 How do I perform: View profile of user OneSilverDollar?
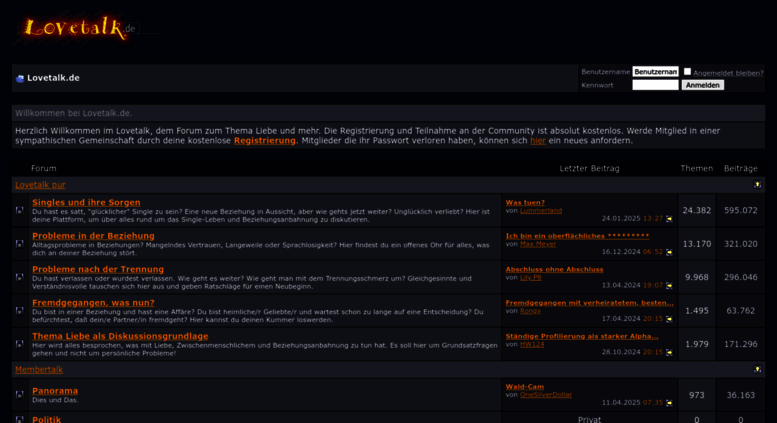pos(546,395)
